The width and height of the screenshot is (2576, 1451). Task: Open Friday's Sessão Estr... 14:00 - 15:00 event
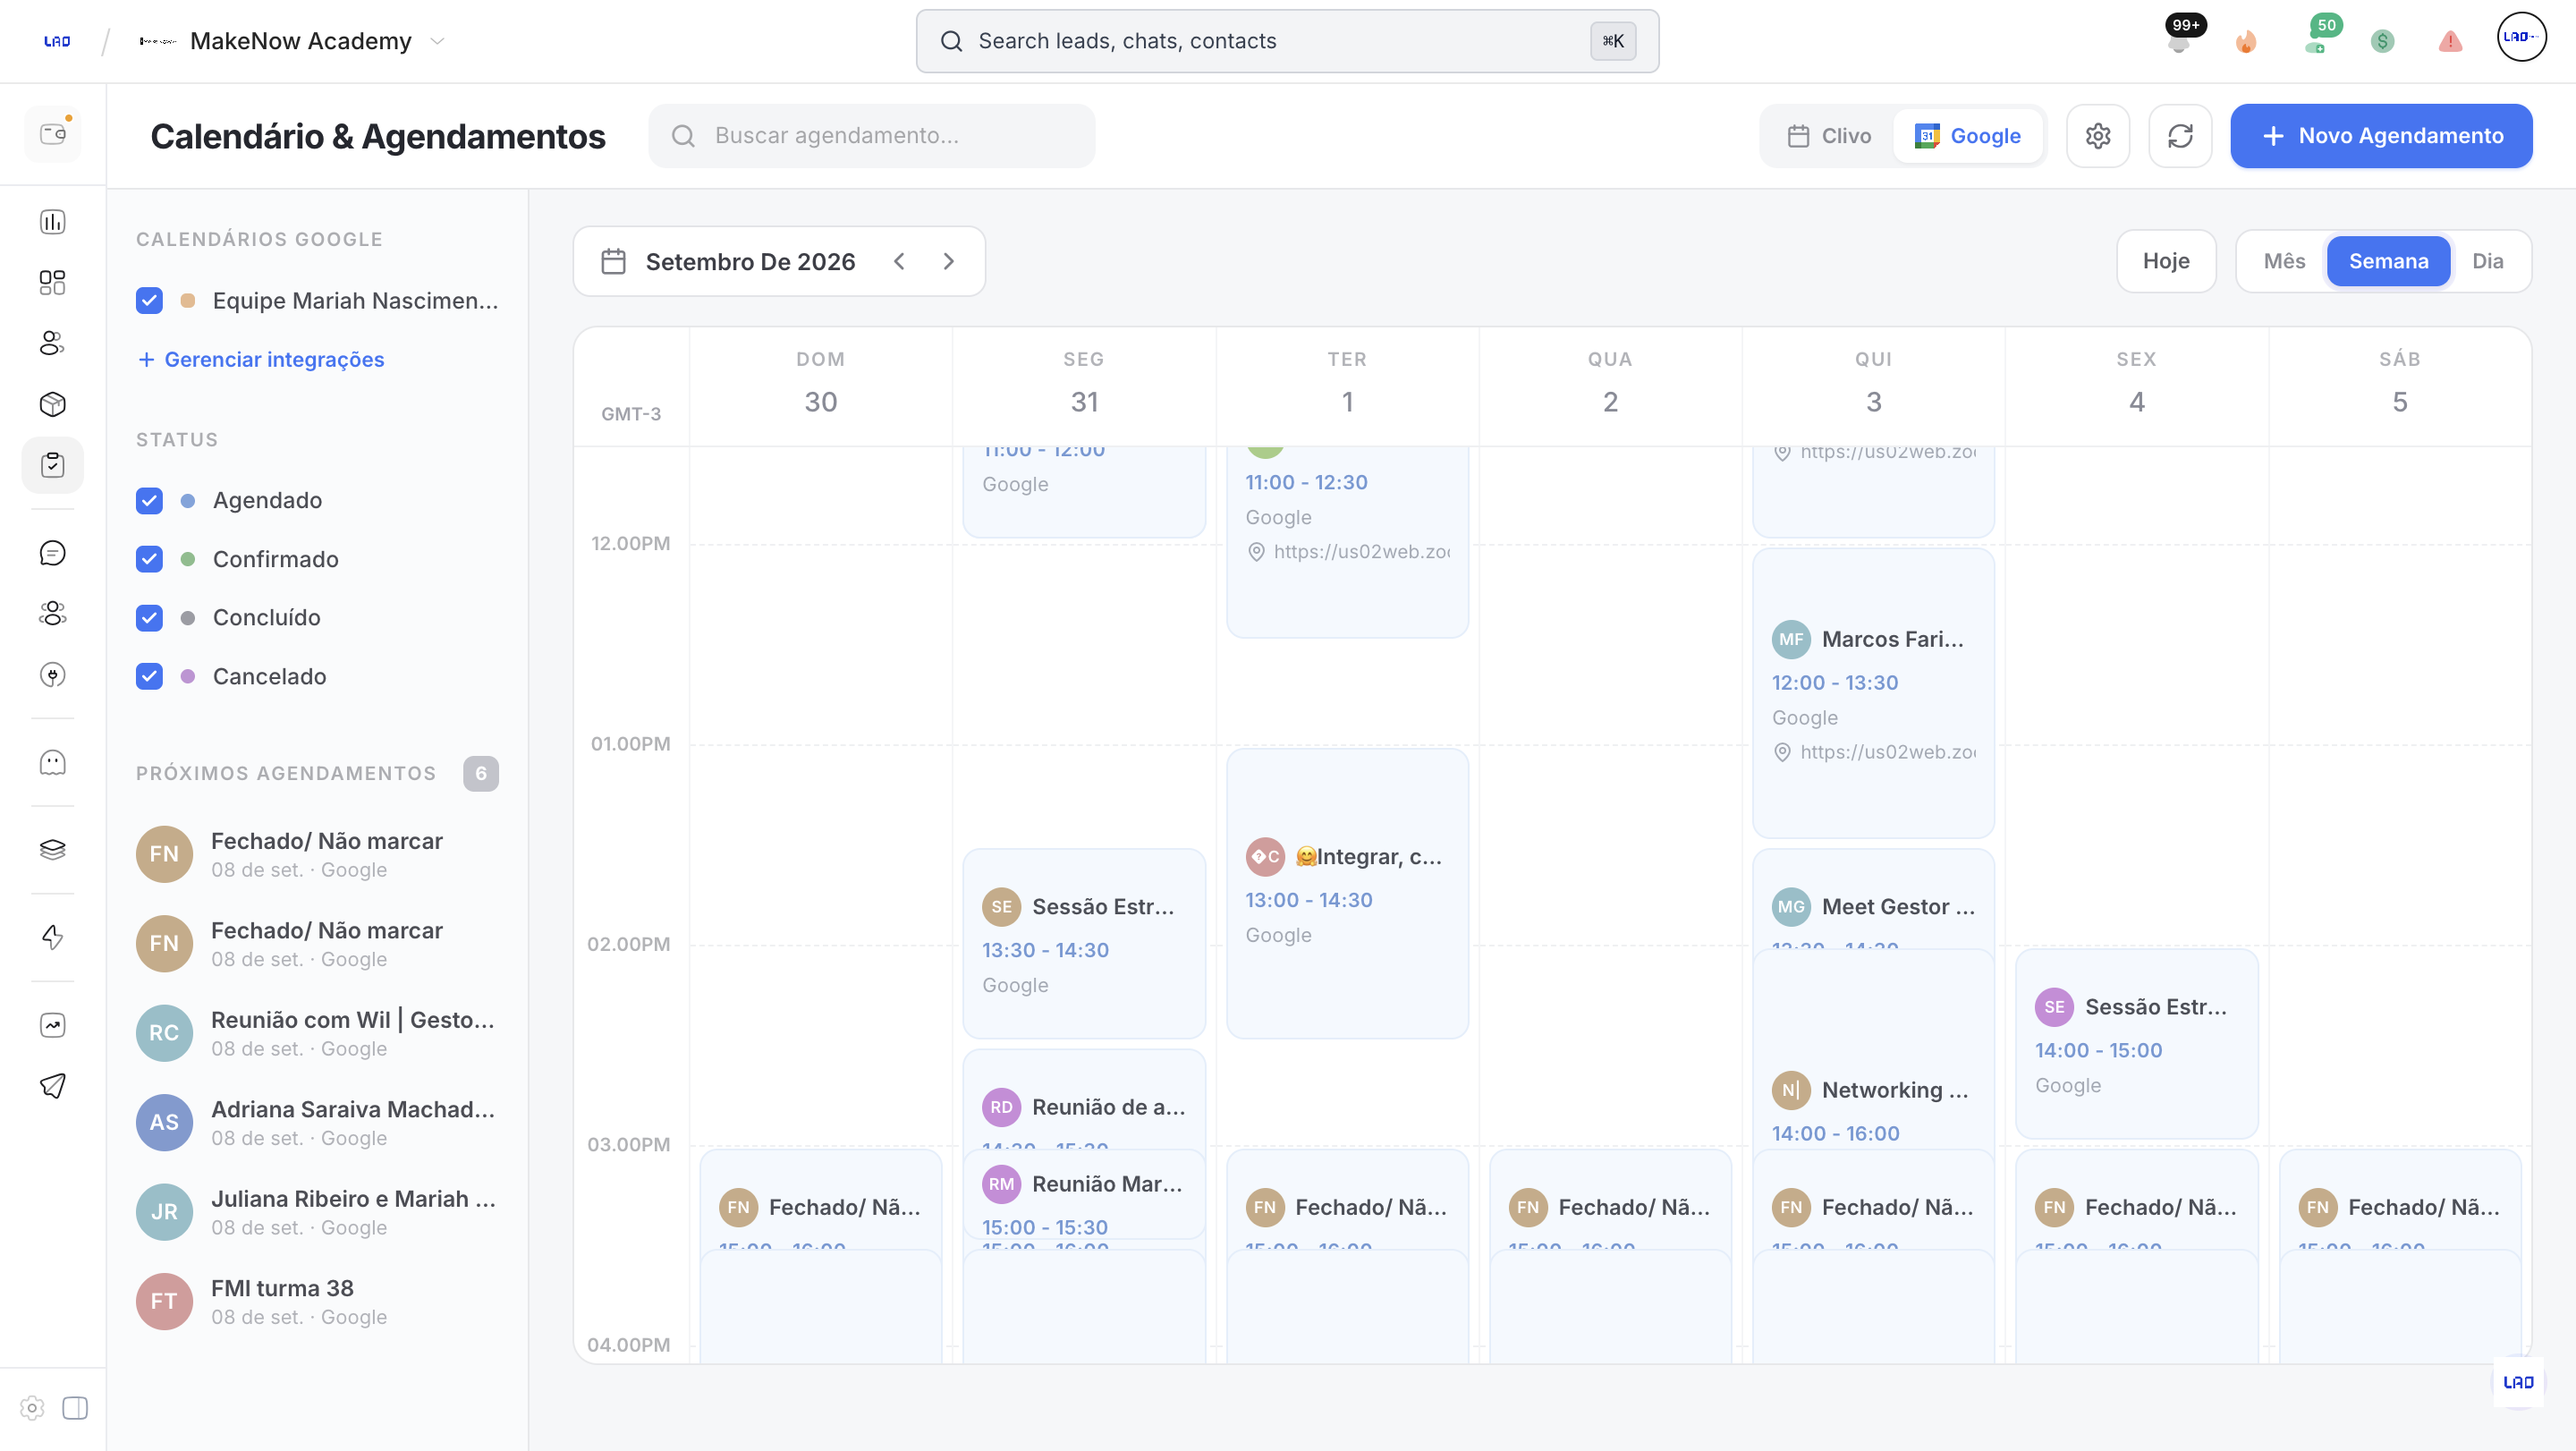pos(2136,1043)
